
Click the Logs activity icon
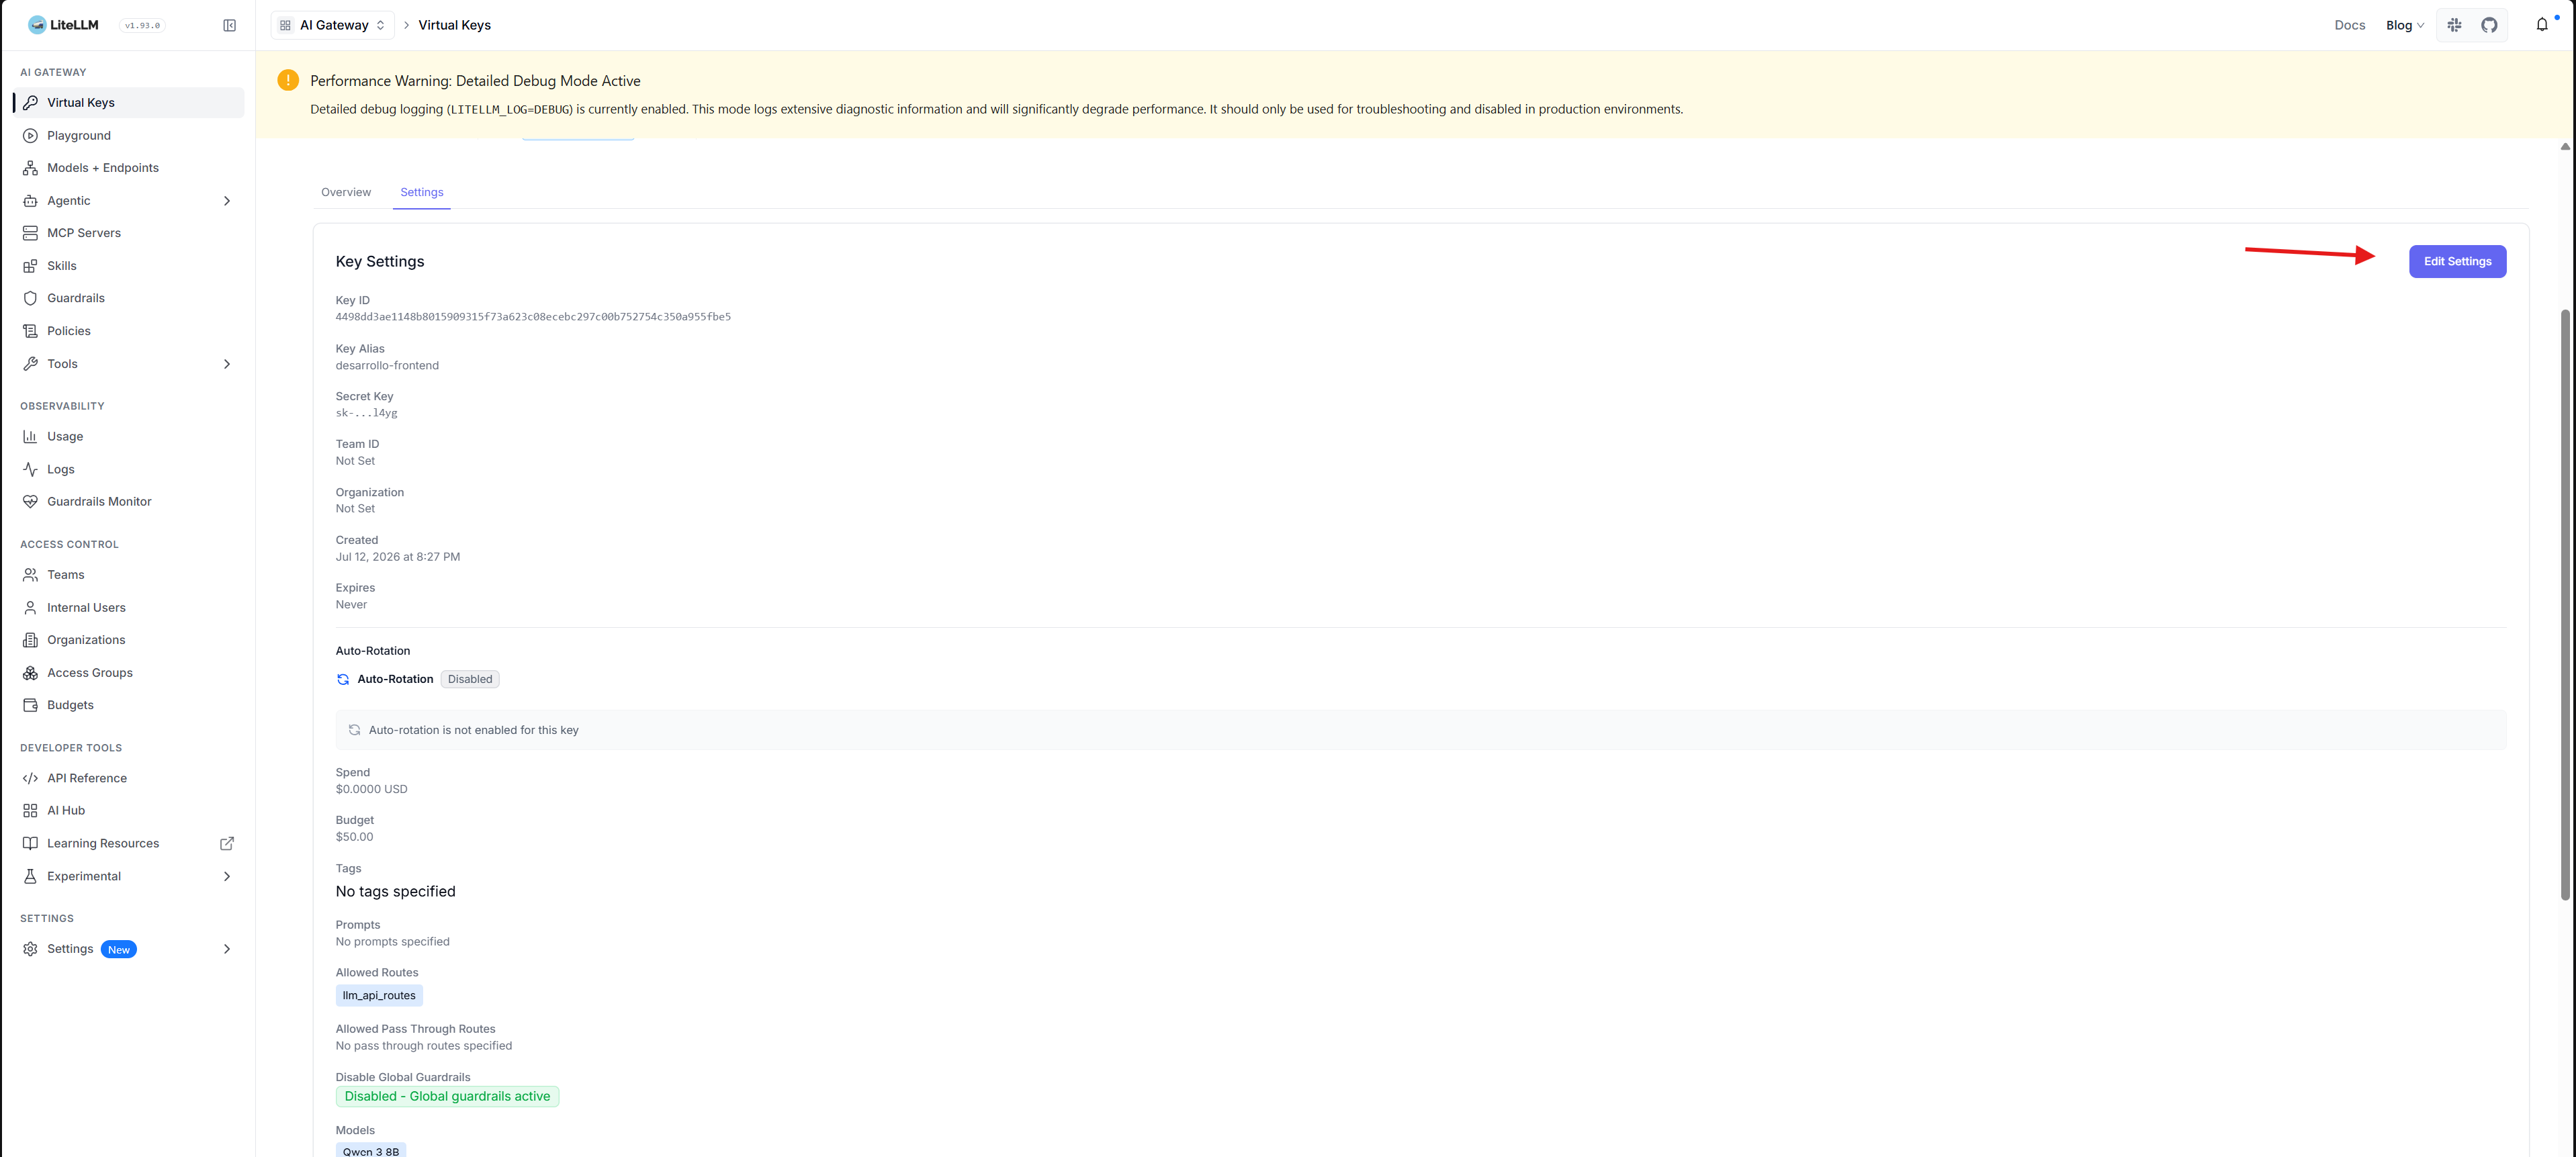coord(30,469)
